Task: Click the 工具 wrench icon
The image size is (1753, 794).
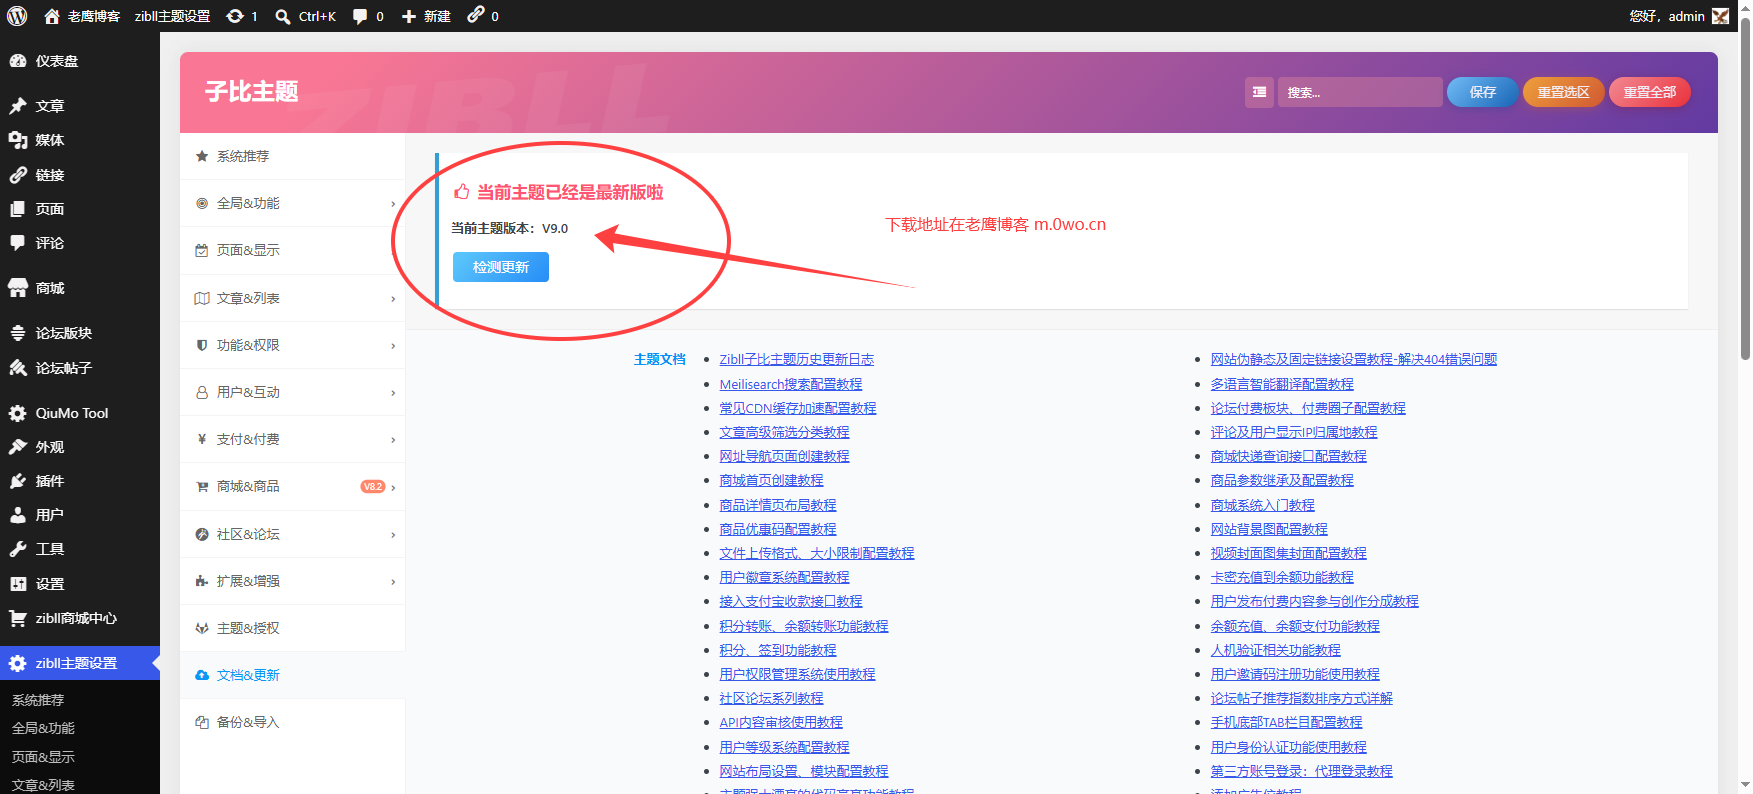Action: pyautogui.click(x=18, y=549)
